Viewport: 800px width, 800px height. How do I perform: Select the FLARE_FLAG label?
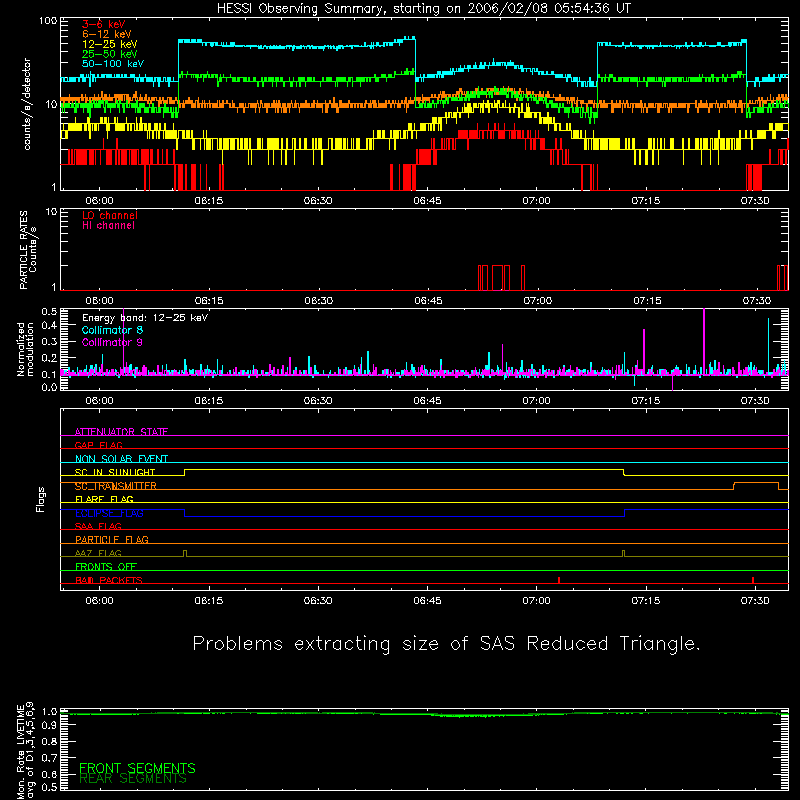pos(104,499)
